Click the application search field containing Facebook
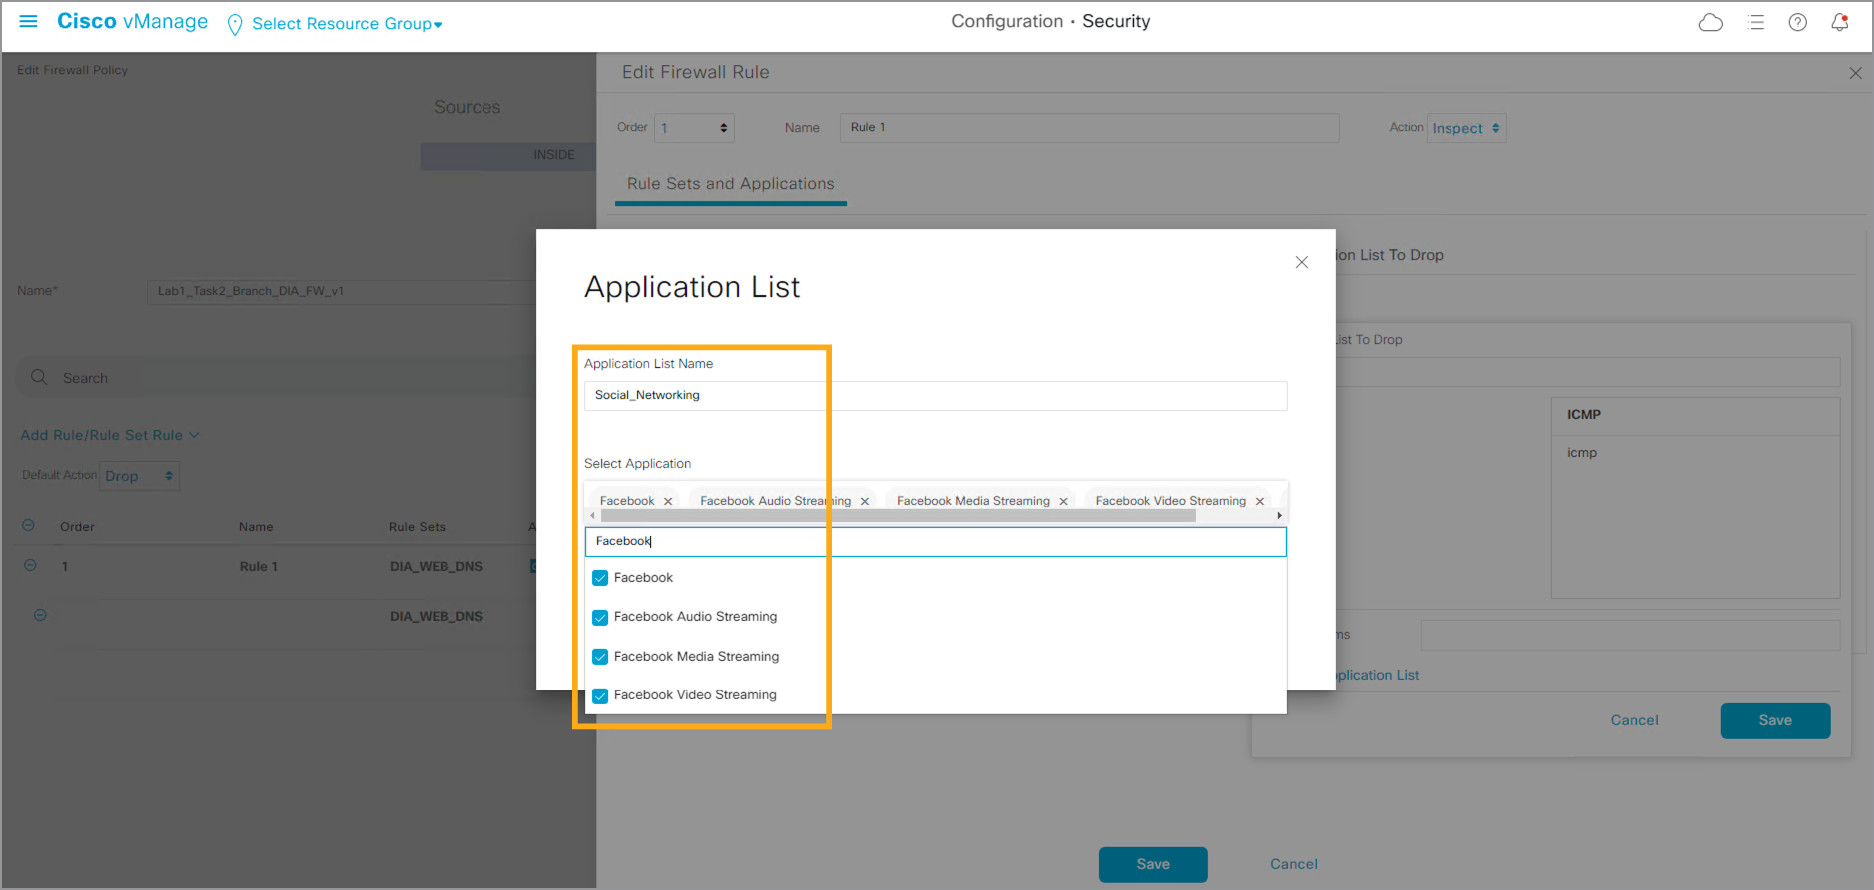 pos(935,542)
